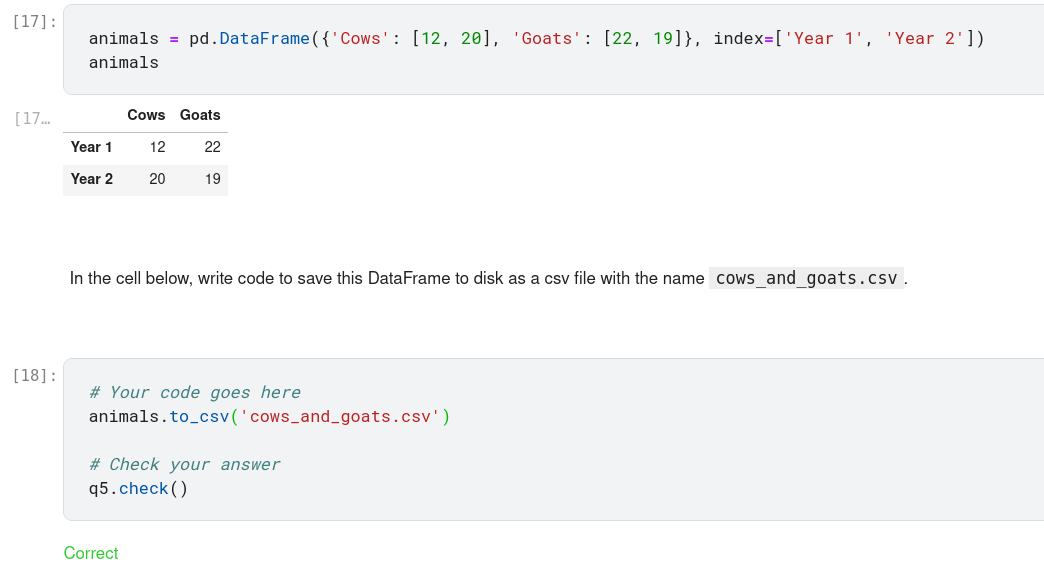Place cursor on the to_csv method call
This screenshot has width=1044, height=562.
[x=199, y=417]
